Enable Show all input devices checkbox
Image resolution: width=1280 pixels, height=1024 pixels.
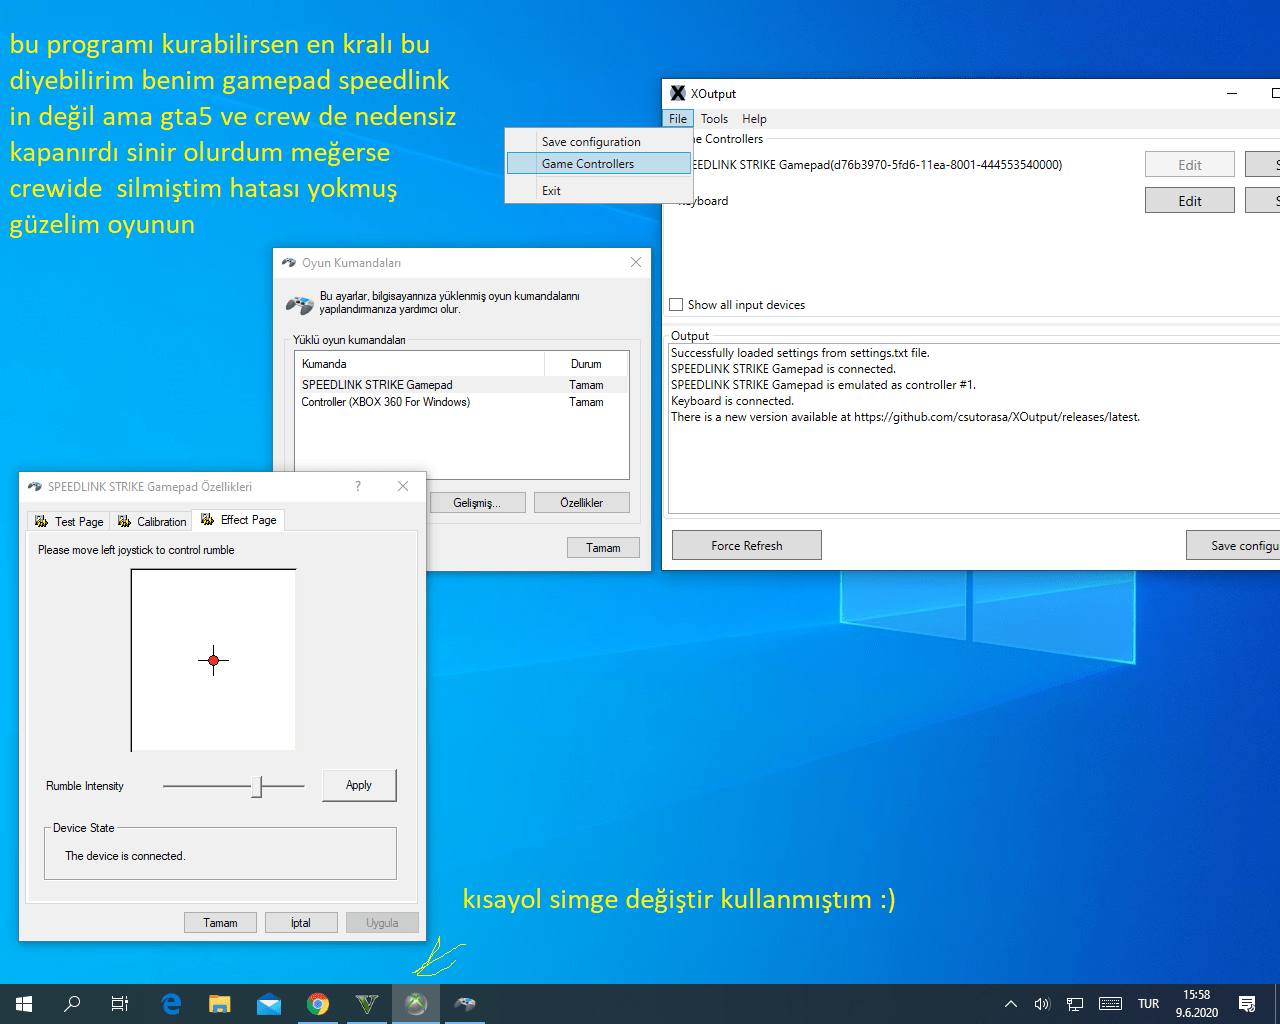coord(677,305)
